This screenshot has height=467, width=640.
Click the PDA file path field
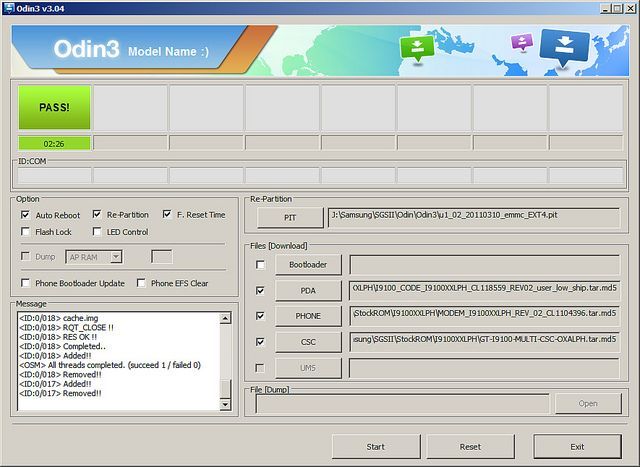[485, 291]
